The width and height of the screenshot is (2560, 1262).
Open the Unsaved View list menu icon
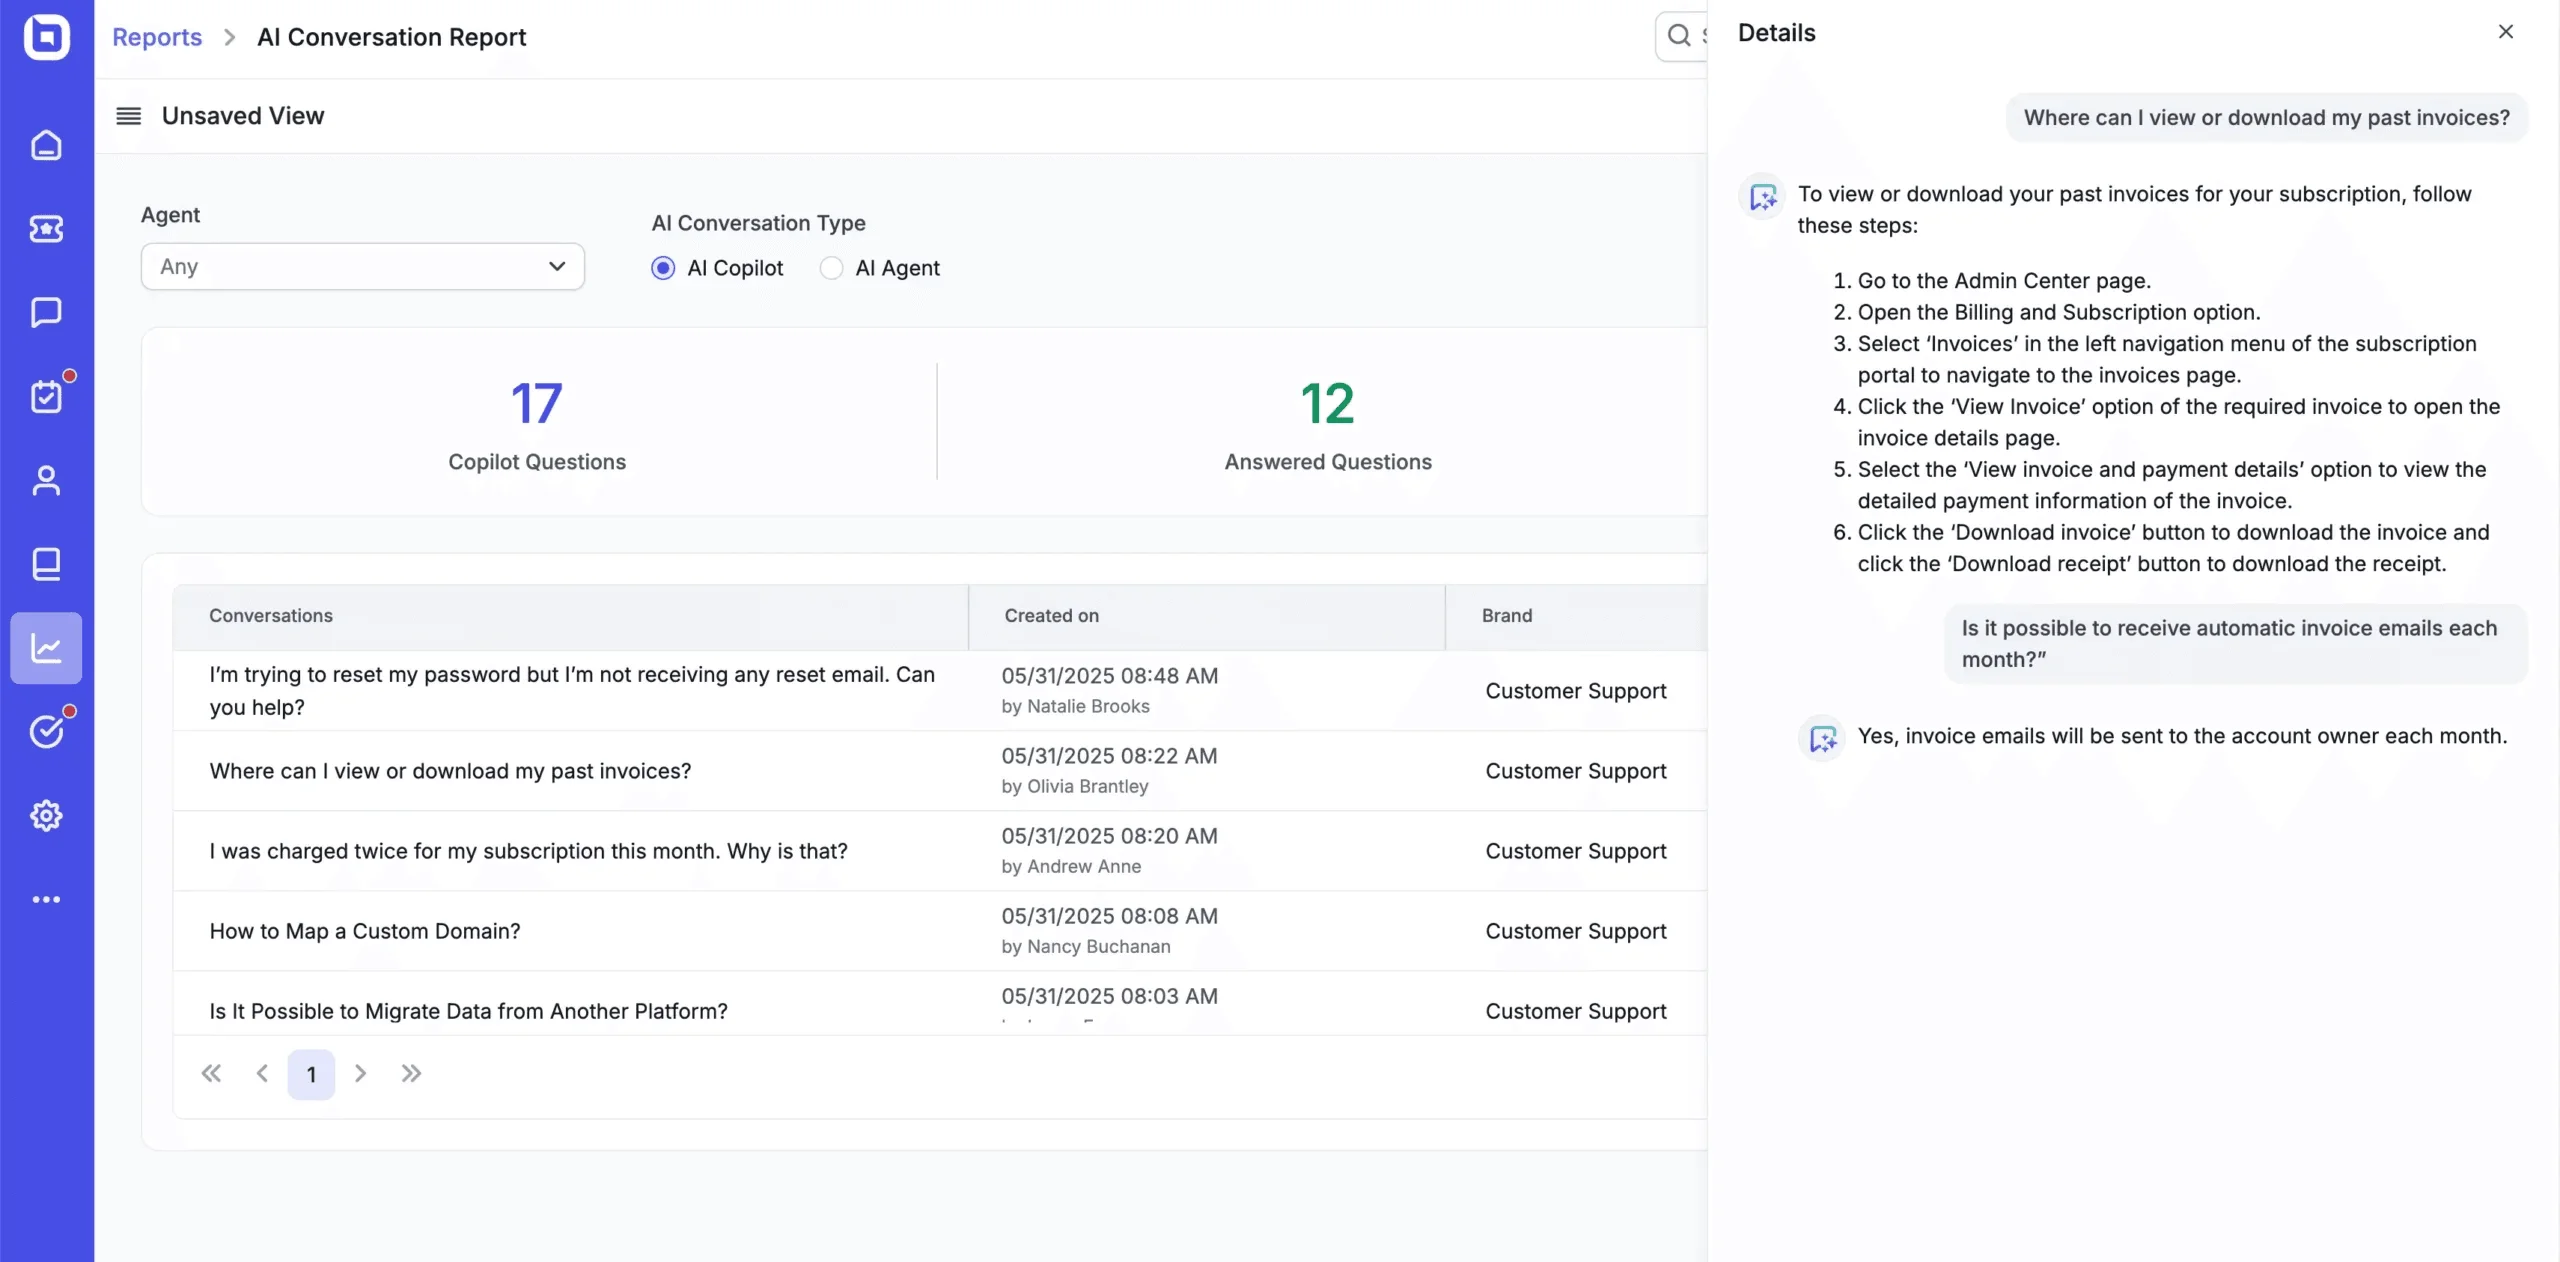click(129, 116)
